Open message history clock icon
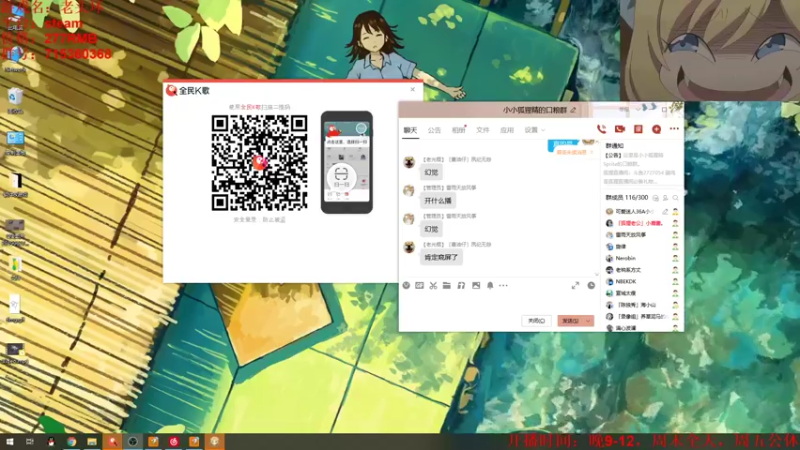Image resolution: width=800 pixels, height=450 pixels. pyautogui.click(x=591, y=286)
